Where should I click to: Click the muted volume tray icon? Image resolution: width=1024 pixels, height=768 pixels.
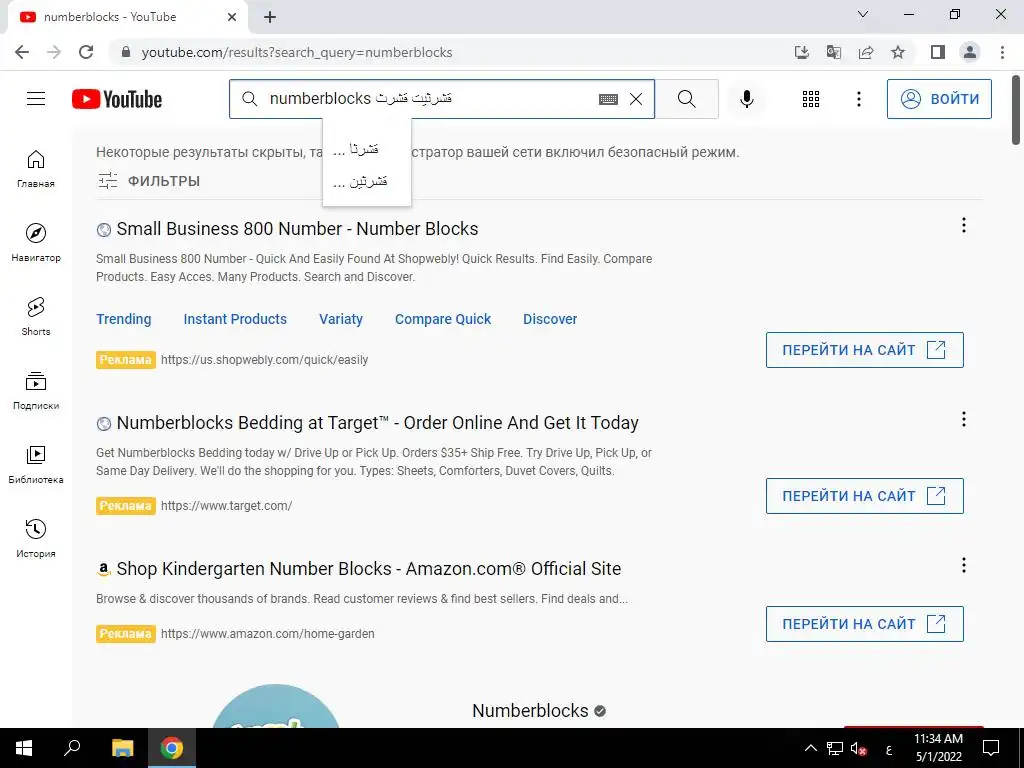(x=858, y=748)
